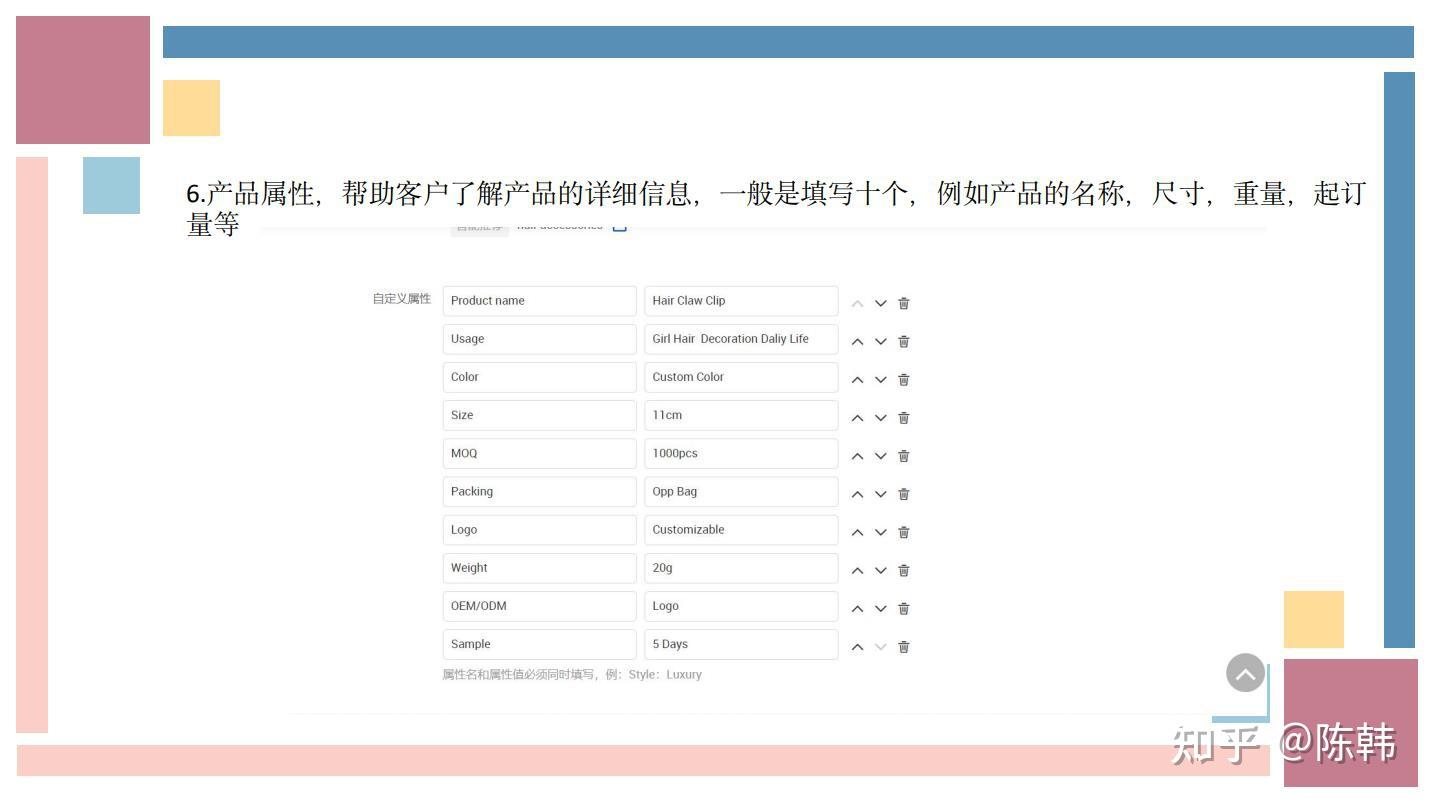This screenshot has width=1434, height=803.
Task: Move the Color row down
Action: click(881, 379)
